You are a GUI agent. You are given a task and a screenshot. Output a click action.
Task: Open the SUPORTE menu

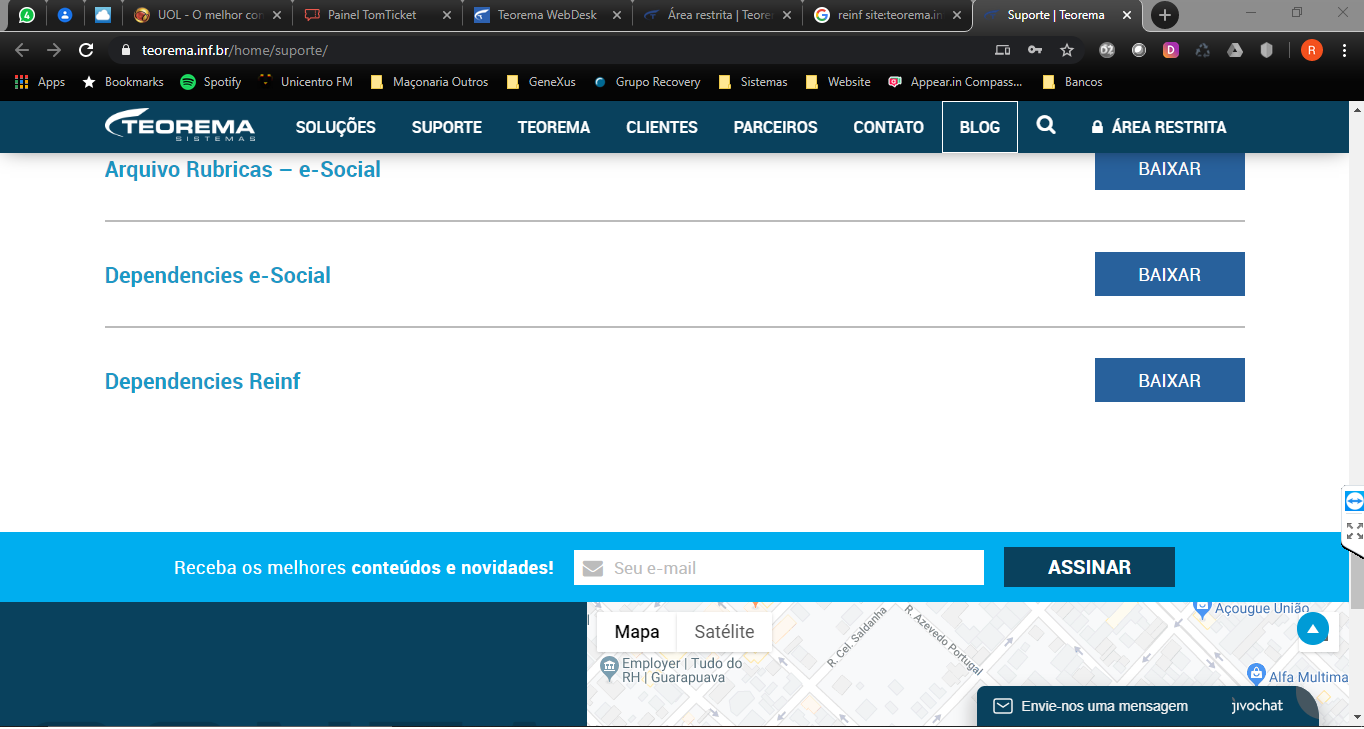tap(447, 127)
